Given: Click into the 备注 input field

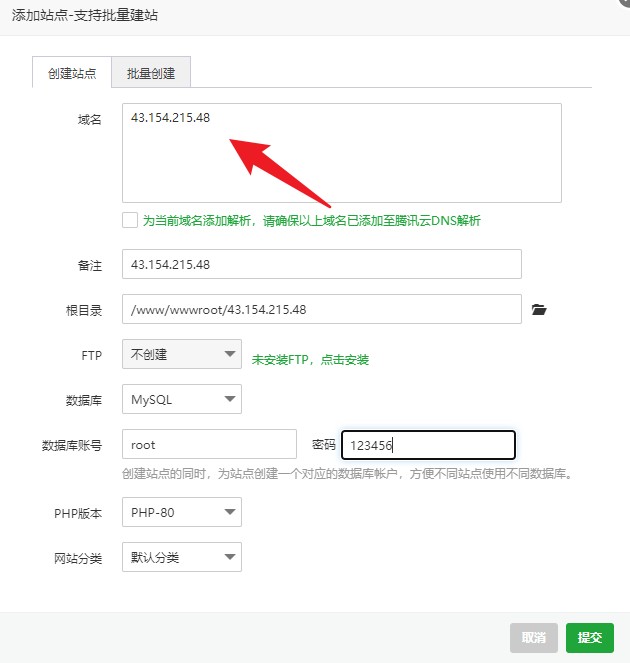Looking at the screenshot, I should click(x=321, y=264).
